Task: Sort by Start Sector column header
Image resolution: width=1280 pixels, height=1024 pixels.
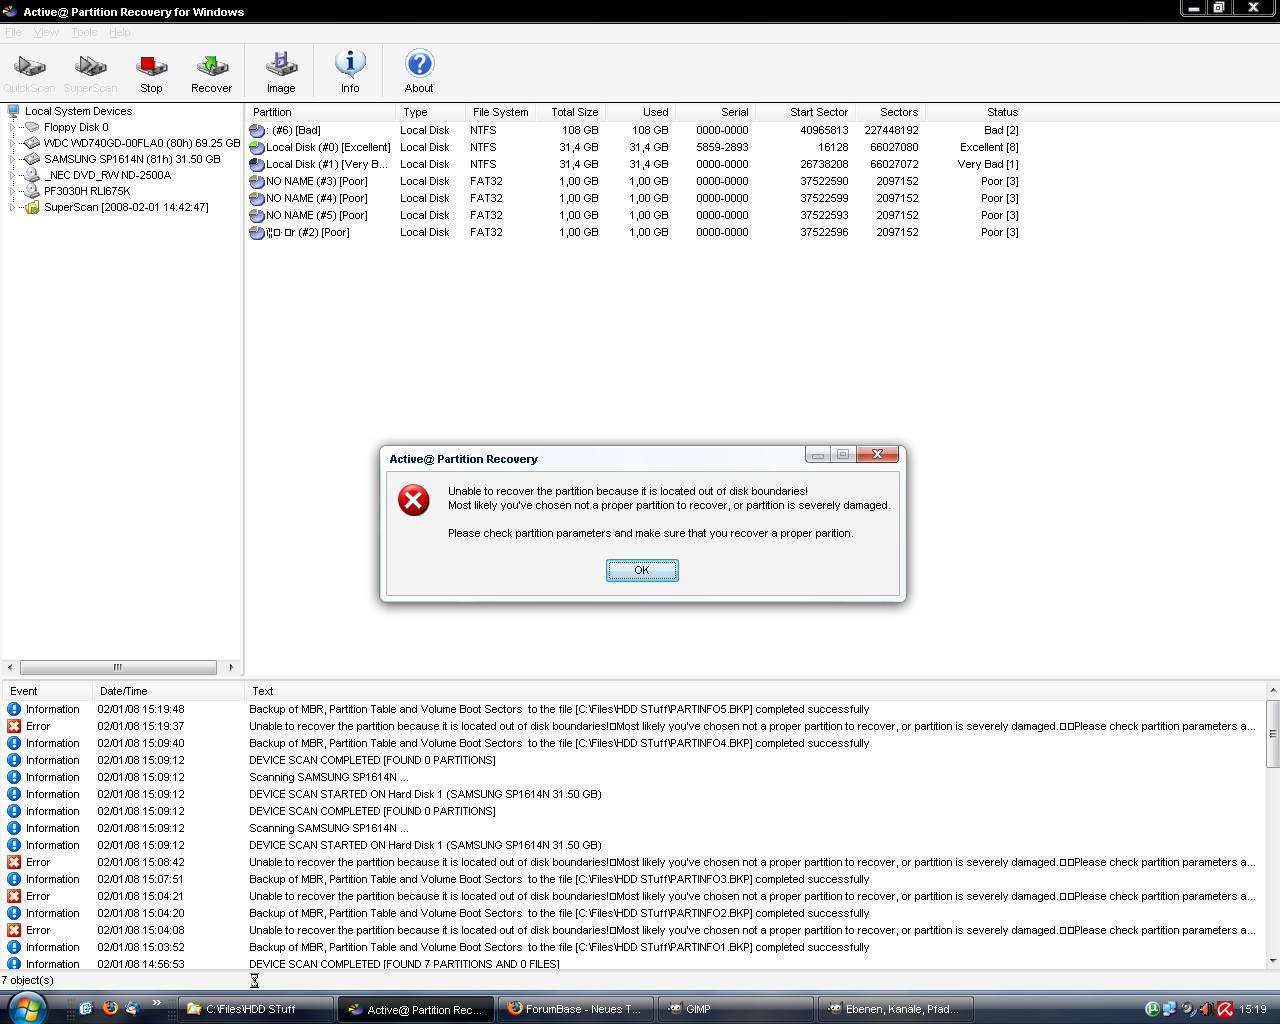Action: click(x=804, y=112)
